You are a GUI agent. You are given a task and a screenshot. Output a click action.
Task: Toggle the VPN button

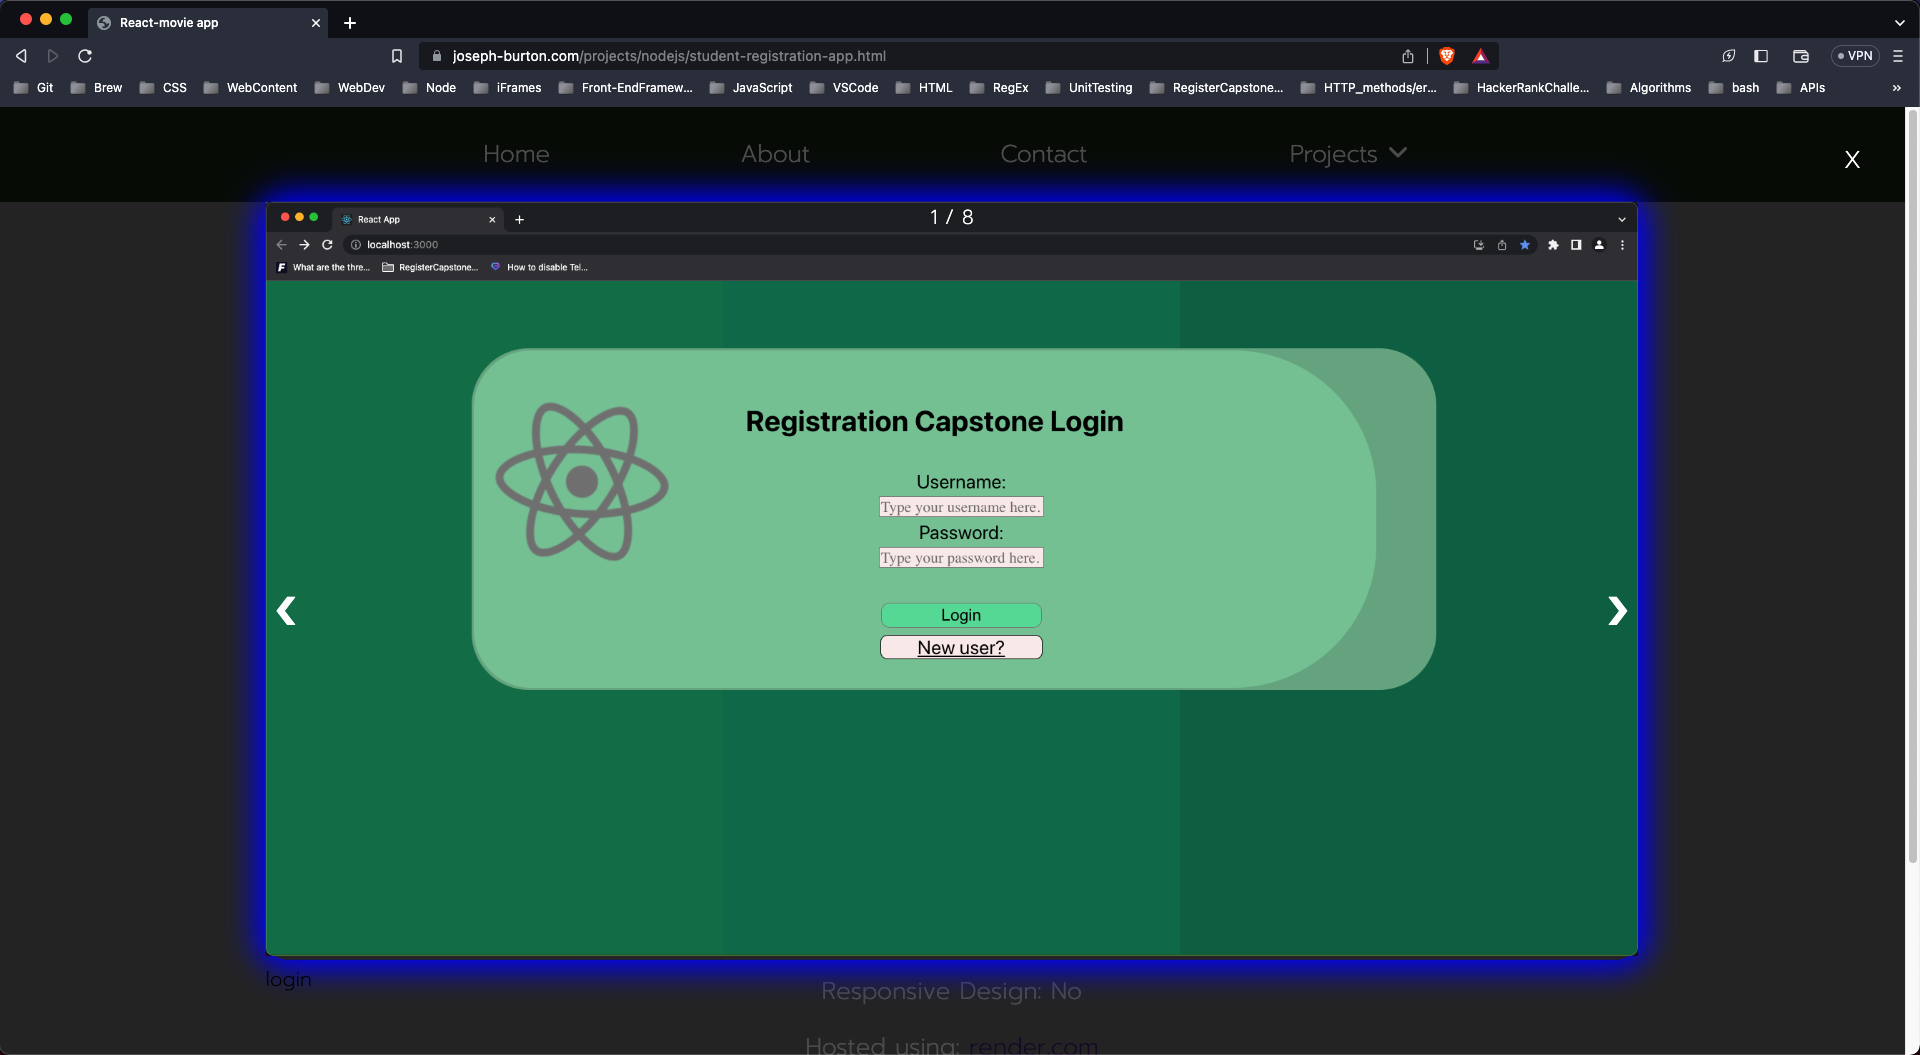(1855, 56)
